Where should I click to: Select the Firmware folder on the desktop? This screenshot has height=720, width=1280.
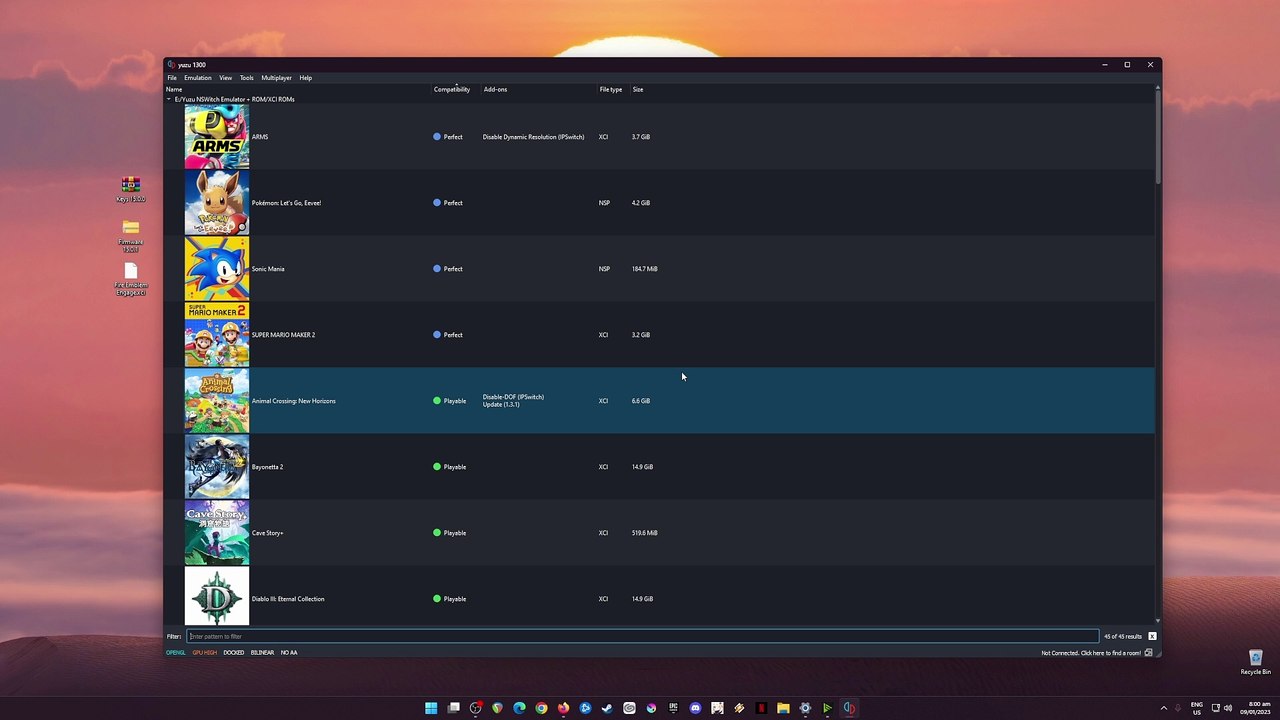pyautogui.click(x=131, y=236)
